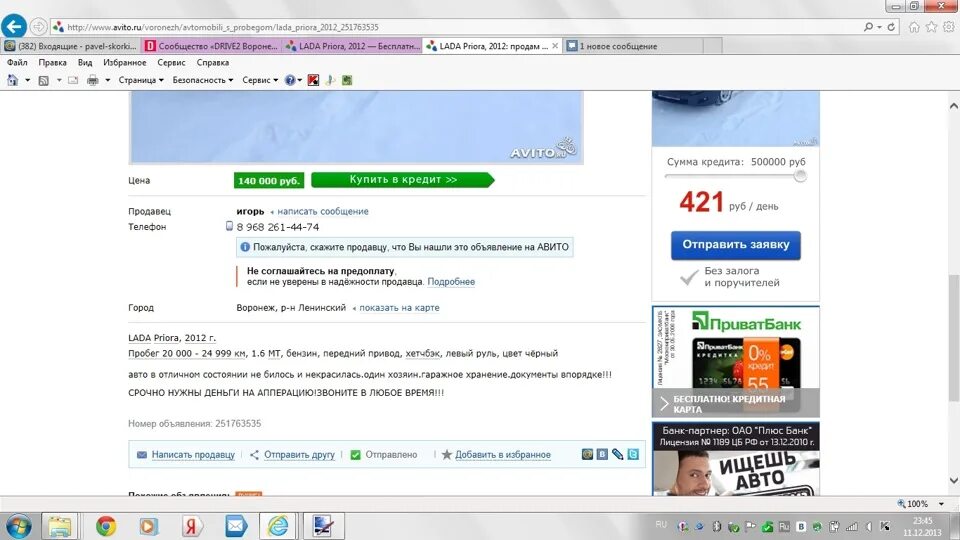The image size is (960, 540).
Task: Open Favorites star icon at top right
Action: pos(931,27)
